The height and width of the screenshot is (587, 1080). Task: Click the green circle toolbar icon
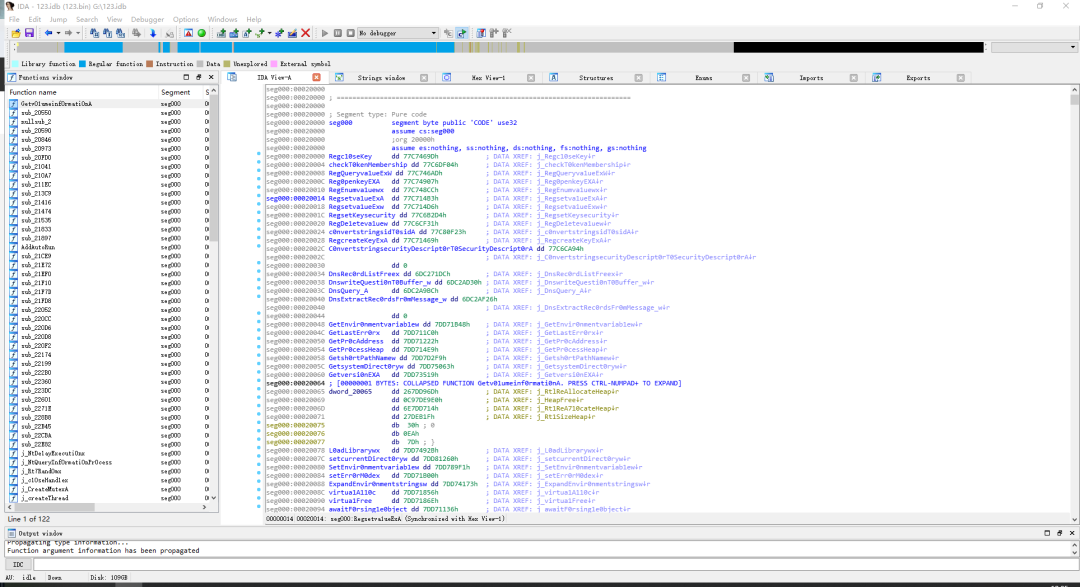point(202,33)
